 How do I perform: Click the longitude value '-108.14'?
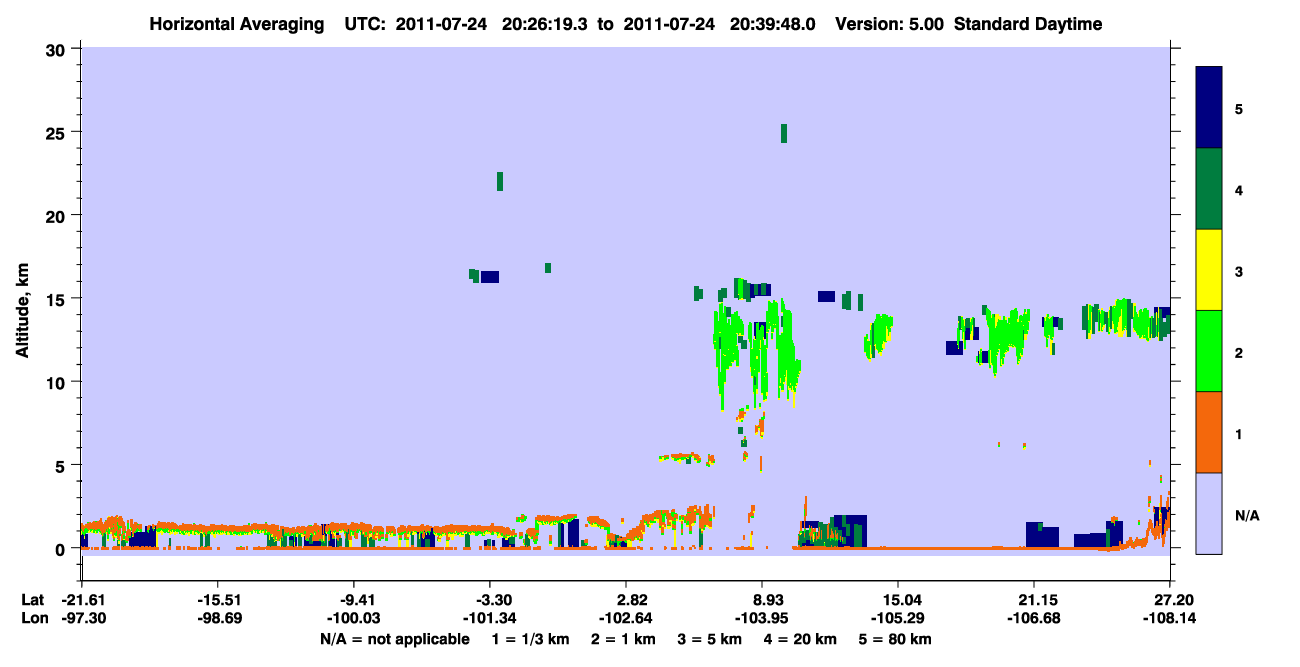[x=1170, y=618]
